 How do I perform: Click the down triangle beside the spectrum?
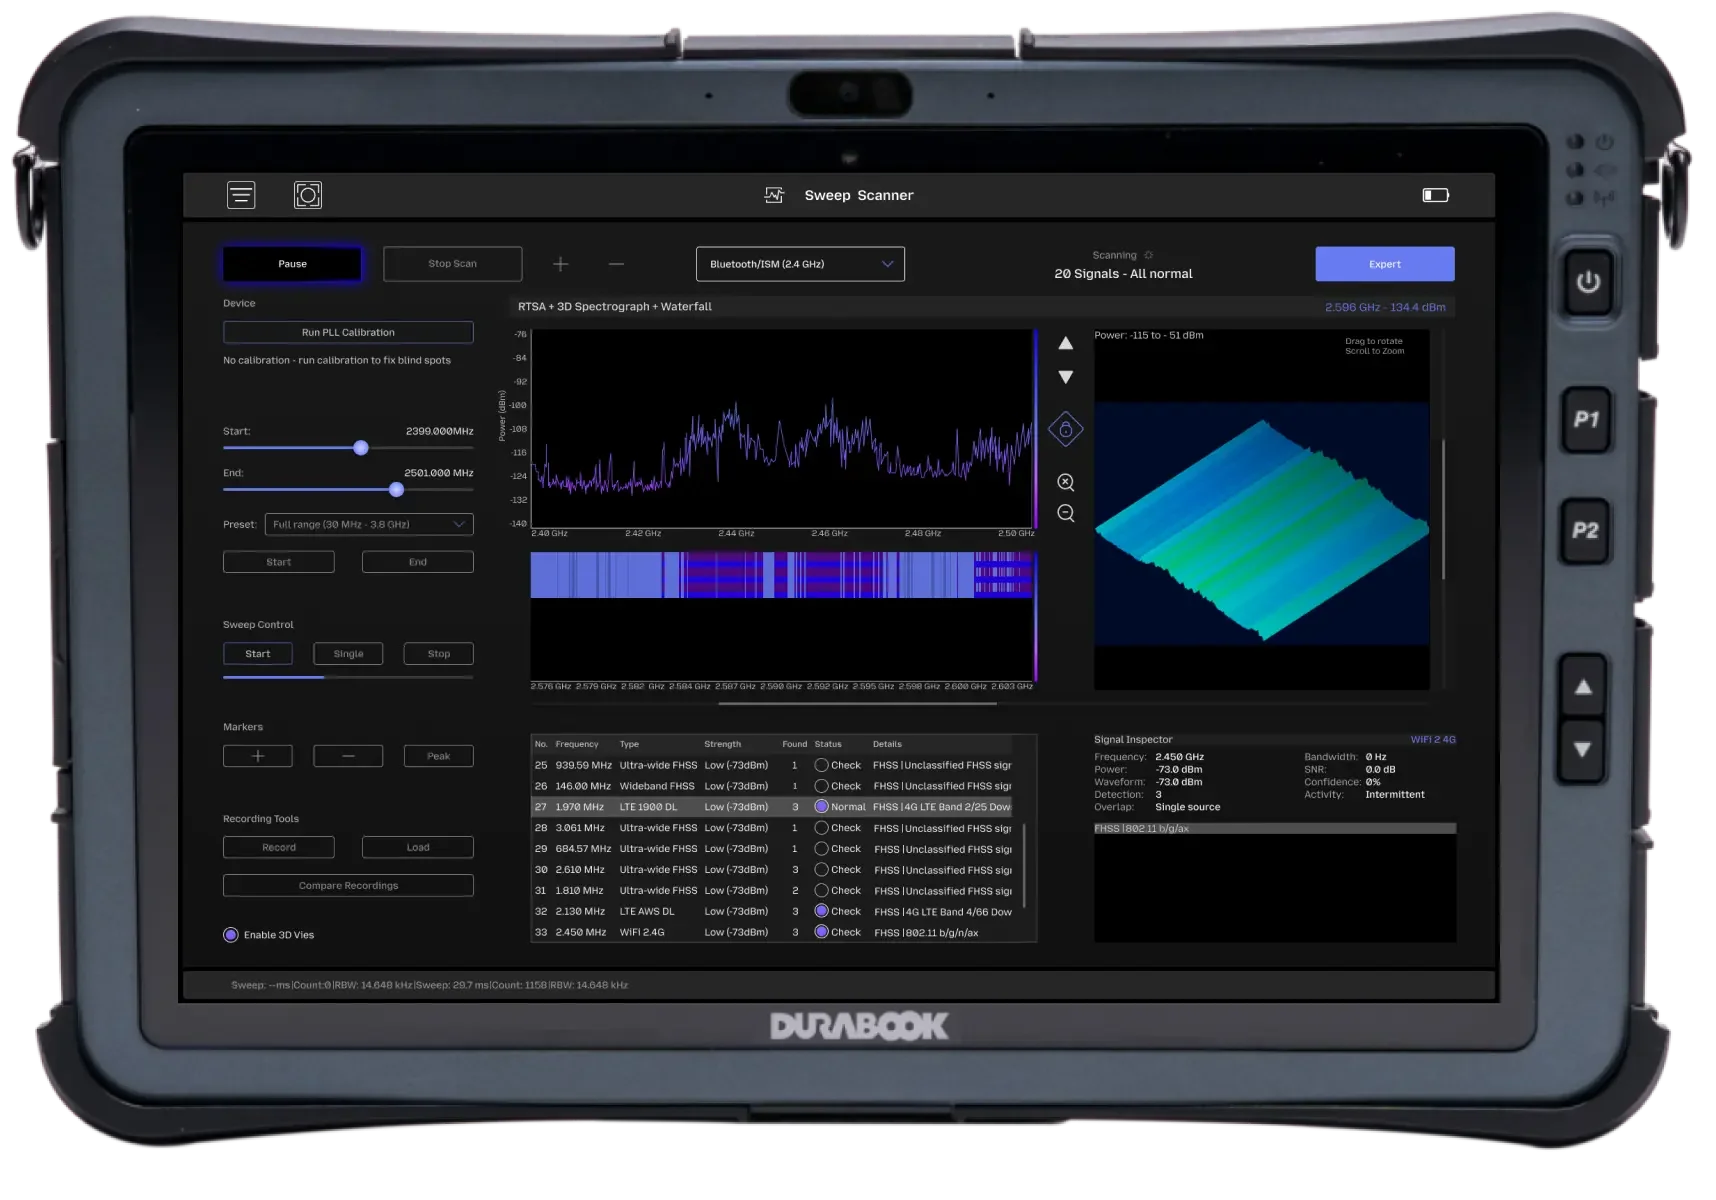tap(1066, 377)
